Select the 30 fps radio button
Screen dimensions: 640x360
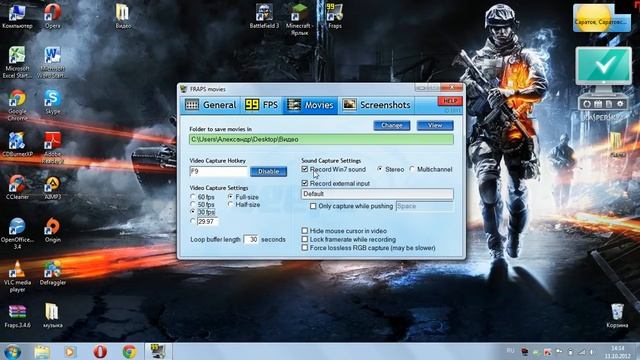coord(193,212)
